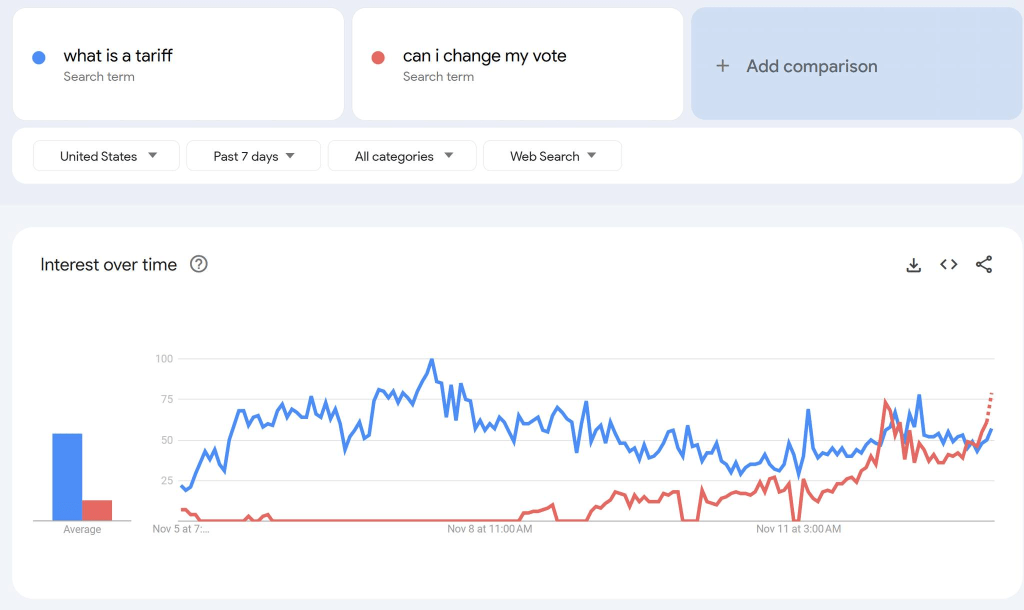Edit the 'what is a tariff' search term
The width and height of the screenshot is (1024, 610).
[x=118, y=56]
